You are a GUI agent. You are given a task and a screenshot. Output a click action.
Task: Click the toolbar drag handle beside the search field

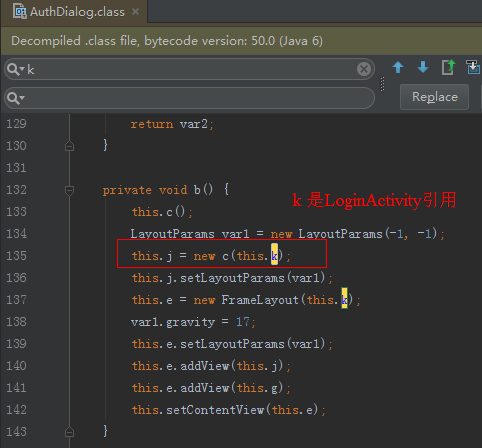(382, 84)
